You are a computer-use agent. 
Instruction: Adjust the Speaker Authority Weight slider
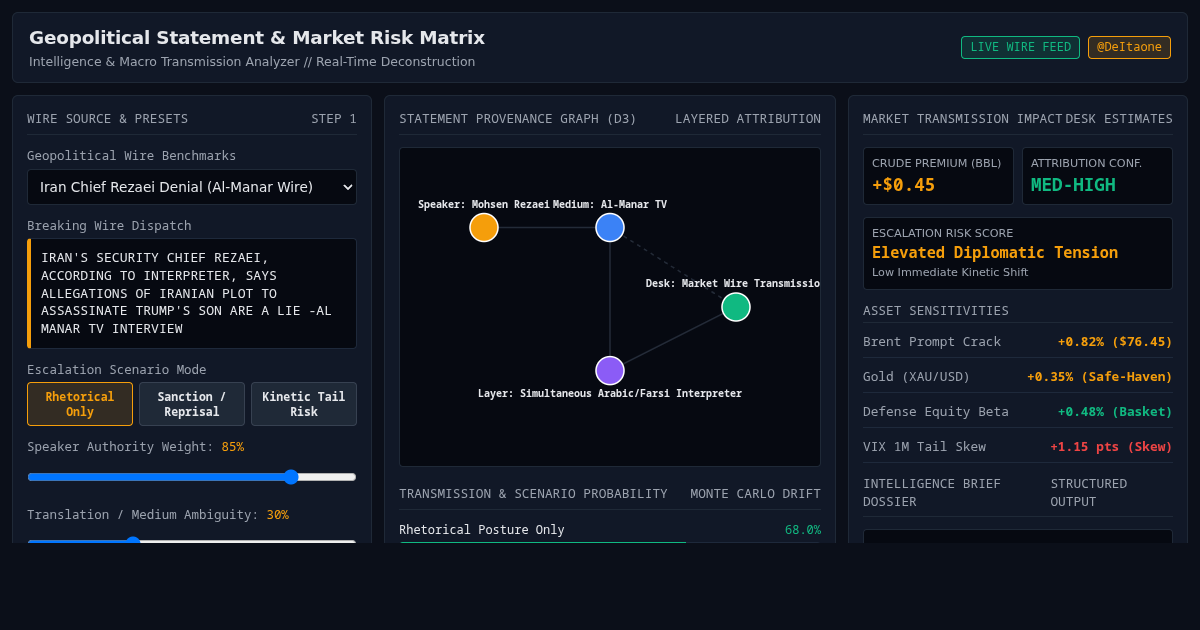tap(192, 477)
